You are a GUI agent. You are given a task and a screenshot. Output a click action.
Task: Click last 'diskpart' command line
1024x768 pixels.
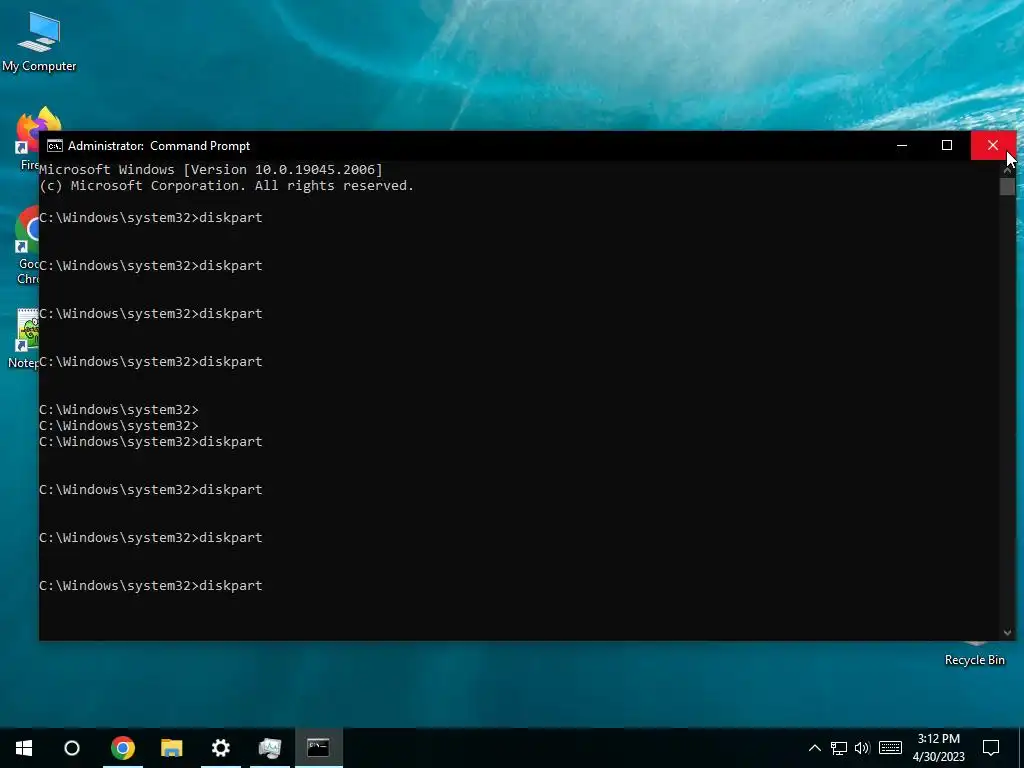pos(151,586)
